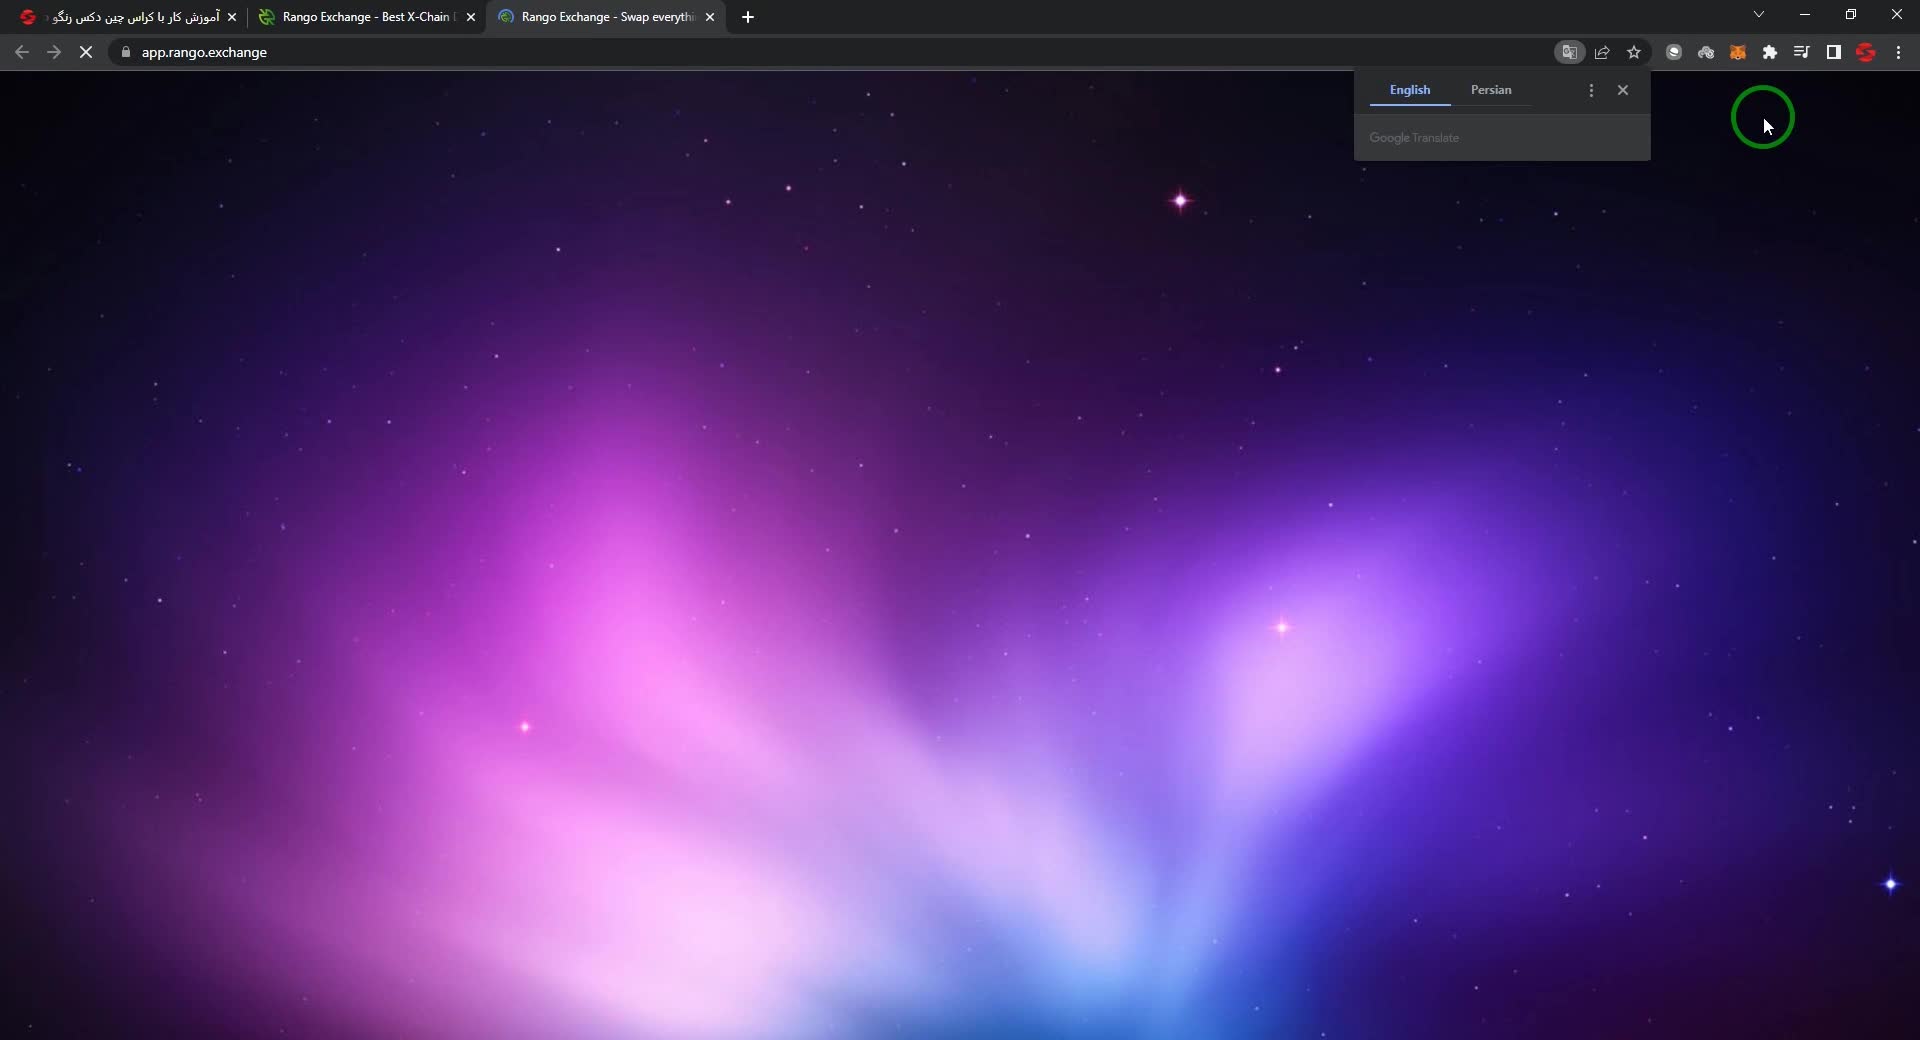Click the gray planet extension icon

[x=1673, y=52]
